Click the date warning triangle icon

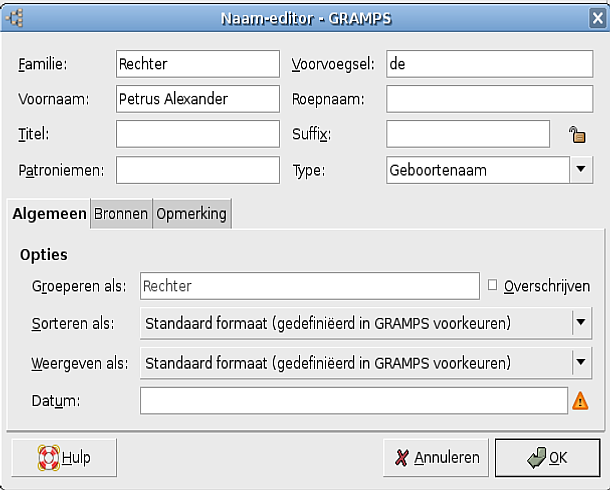tap(580, 401)
